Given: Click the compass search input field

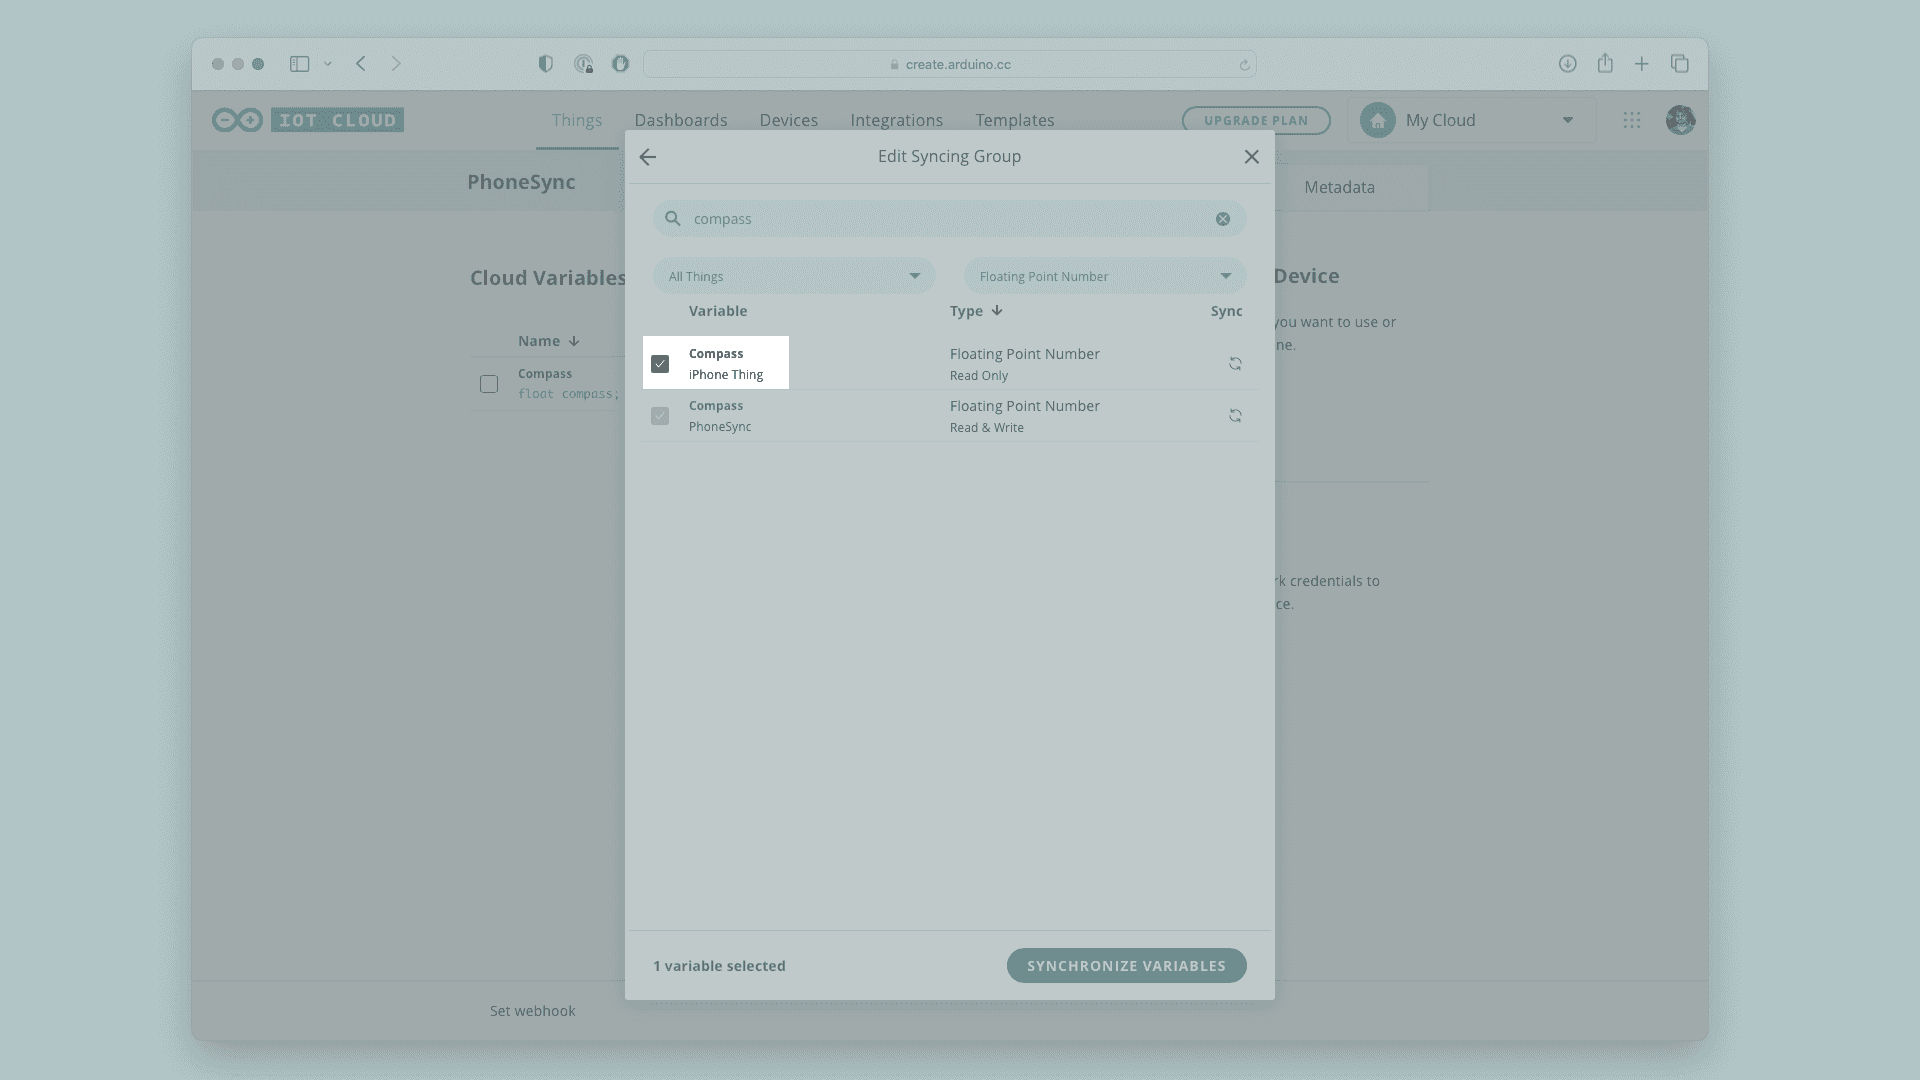Looking at the screenshot, I should coord(940,219).
